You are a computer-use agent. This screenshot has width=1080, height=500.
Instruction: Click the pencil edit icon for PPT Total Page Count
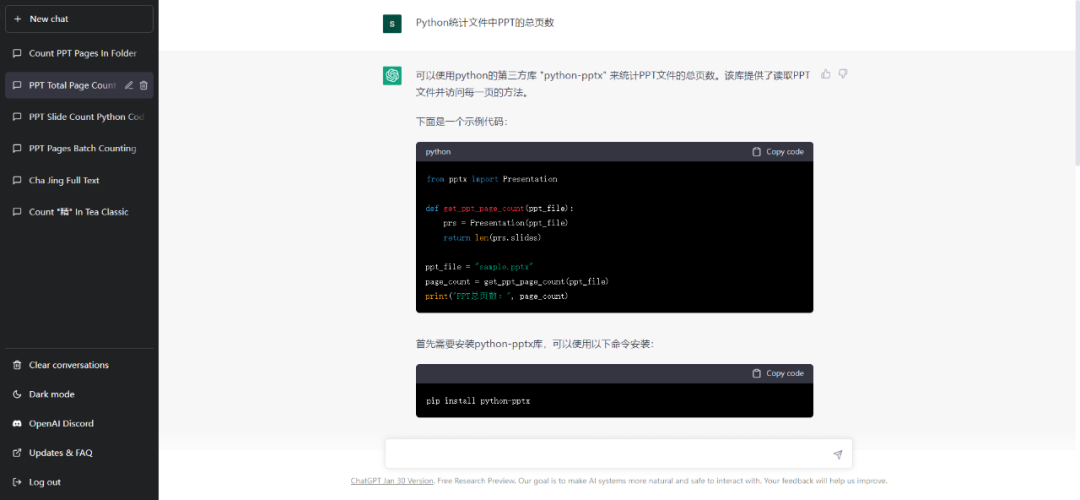[x=128, y=86]
